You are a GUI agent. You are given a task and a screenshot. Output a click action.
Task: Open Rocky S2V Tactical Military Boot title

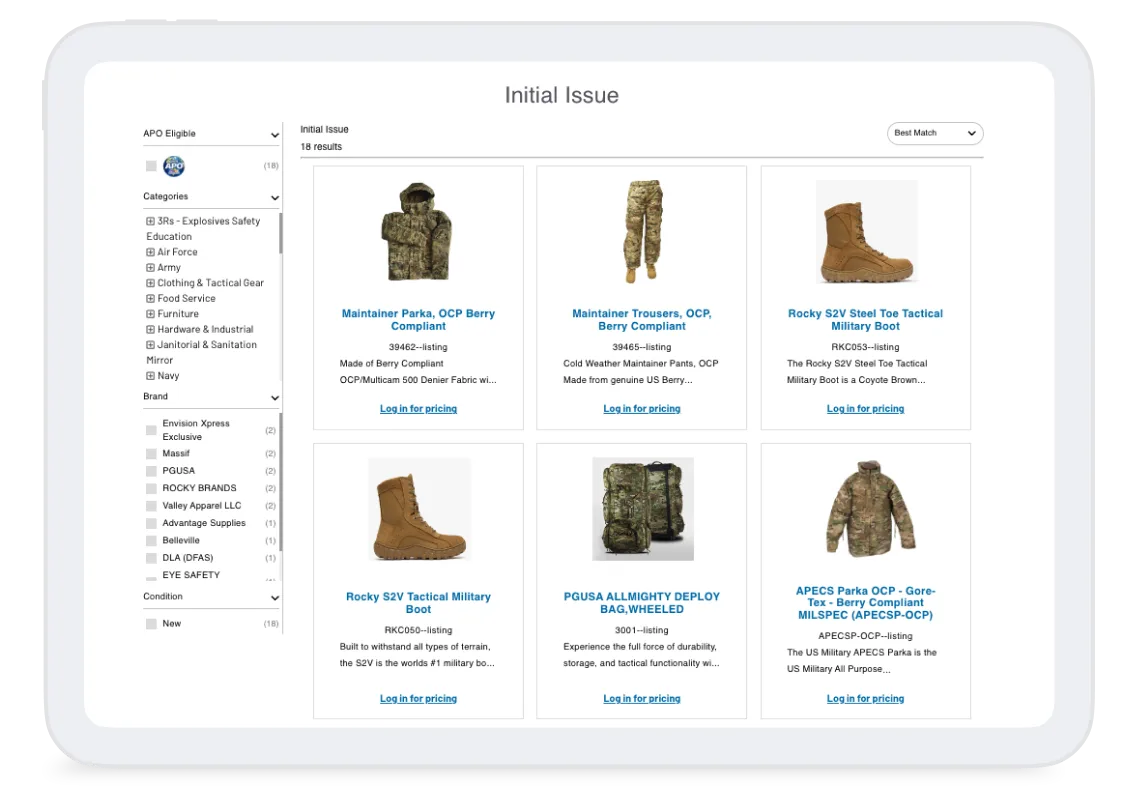tap(418, 602)
